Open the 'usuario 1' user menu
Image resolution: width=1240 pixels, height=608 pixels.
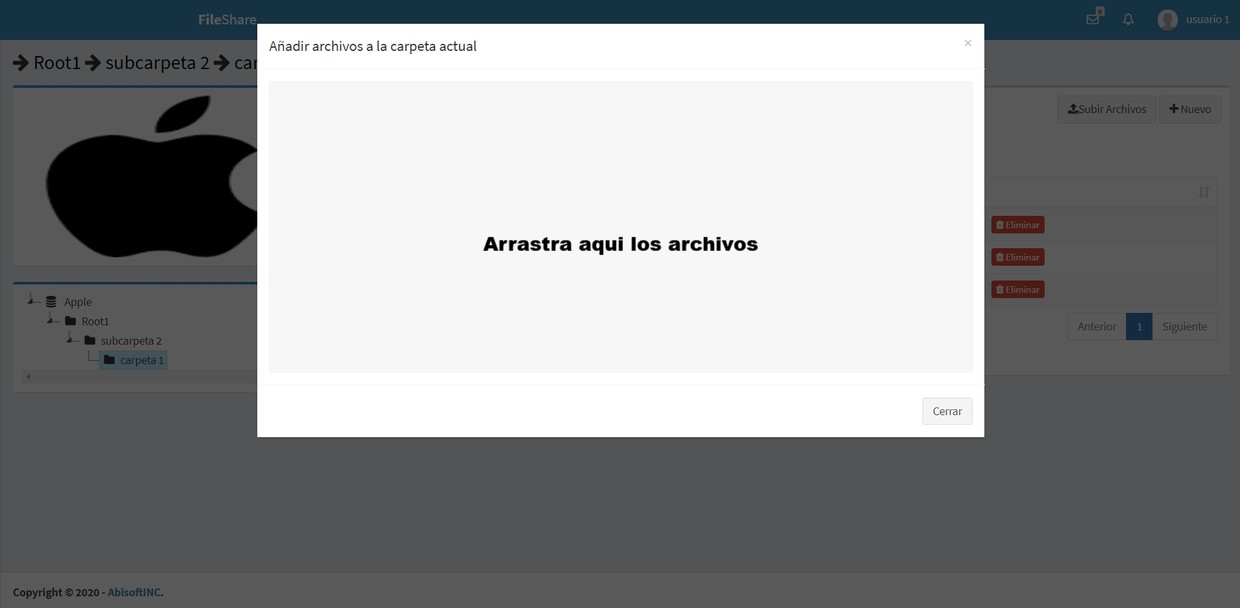coord(1208,19)
